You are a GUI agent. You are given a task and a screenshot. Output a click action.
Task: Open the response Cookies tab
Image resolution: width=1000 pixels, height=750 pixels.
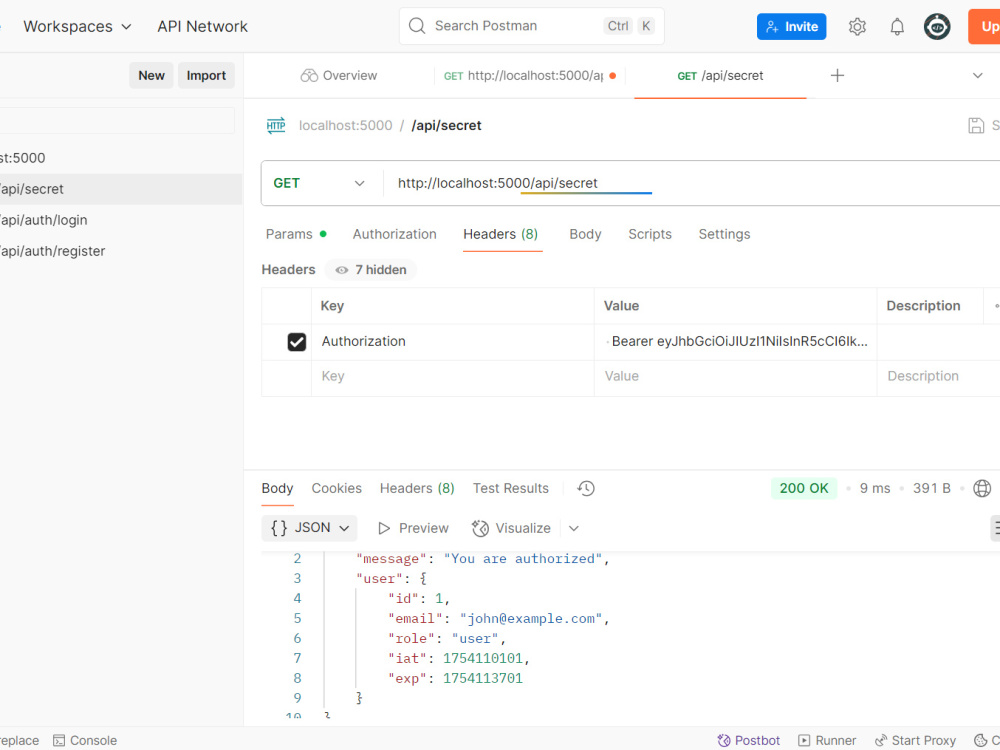pos(336,489)
